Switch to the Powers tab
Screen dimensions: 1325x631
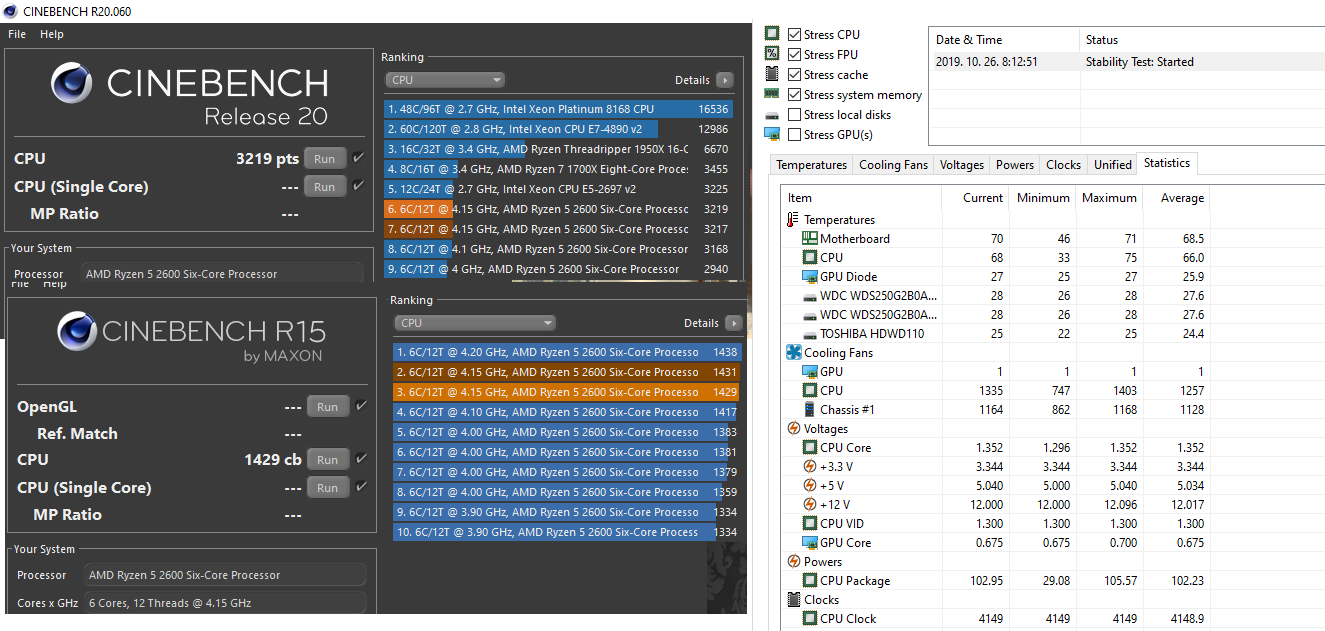coord(1015,165)
